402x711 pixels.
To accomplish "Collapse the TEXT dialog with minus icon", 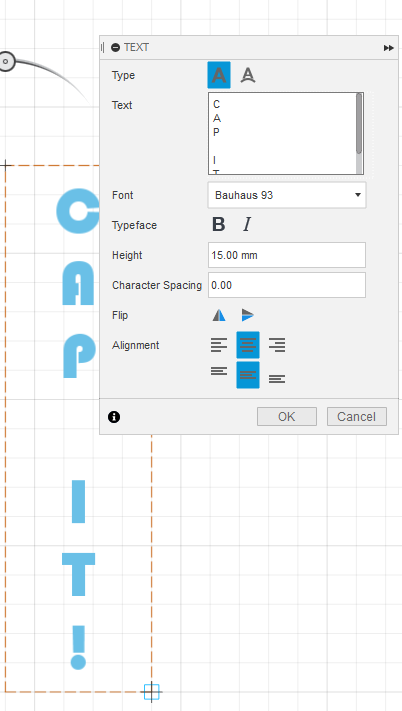I will [116, 48].
